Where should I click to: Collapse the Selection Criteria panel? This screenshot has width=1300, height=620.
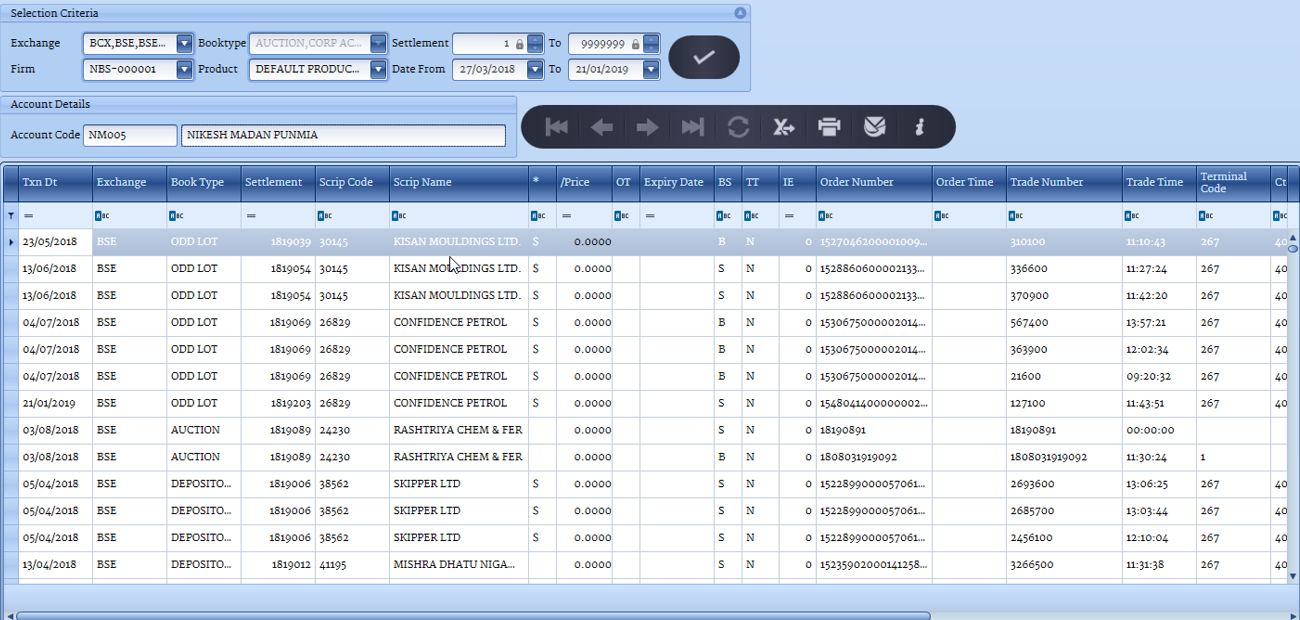tap(740, 13)
